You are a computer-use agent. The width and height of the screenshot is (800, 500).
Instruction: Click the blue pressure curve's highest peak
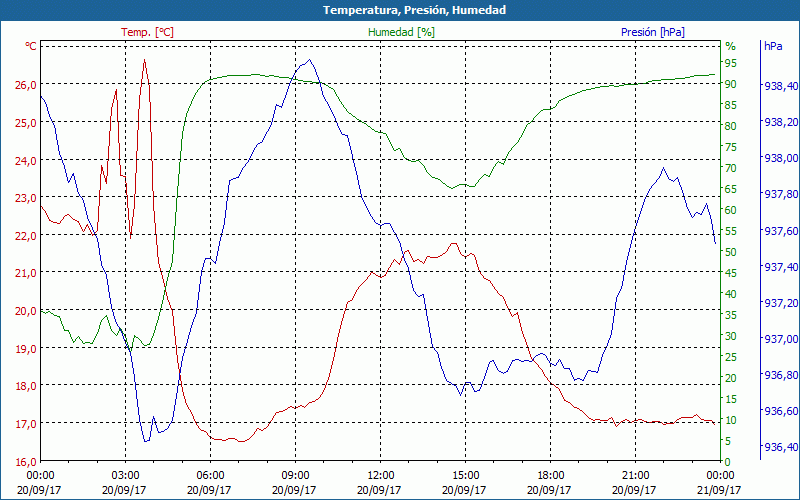click(309, 60)
